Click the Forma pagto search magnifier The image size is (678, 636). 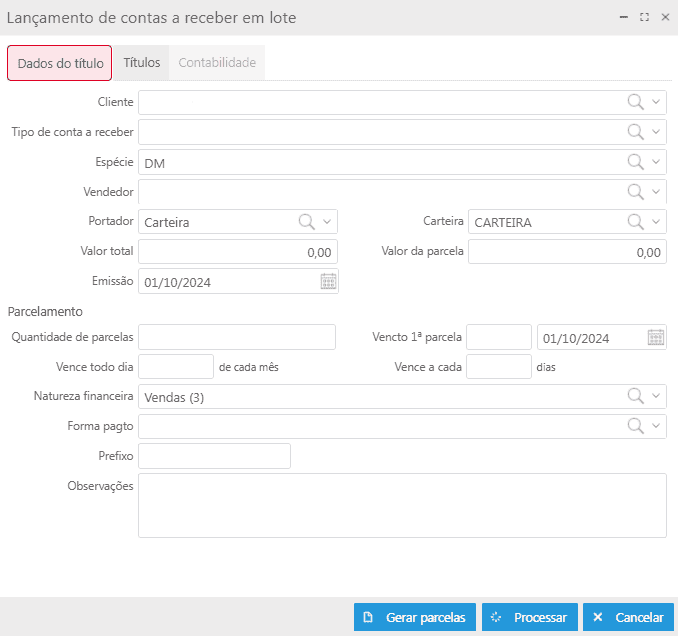pyautogui.click(x=635, y=427)
